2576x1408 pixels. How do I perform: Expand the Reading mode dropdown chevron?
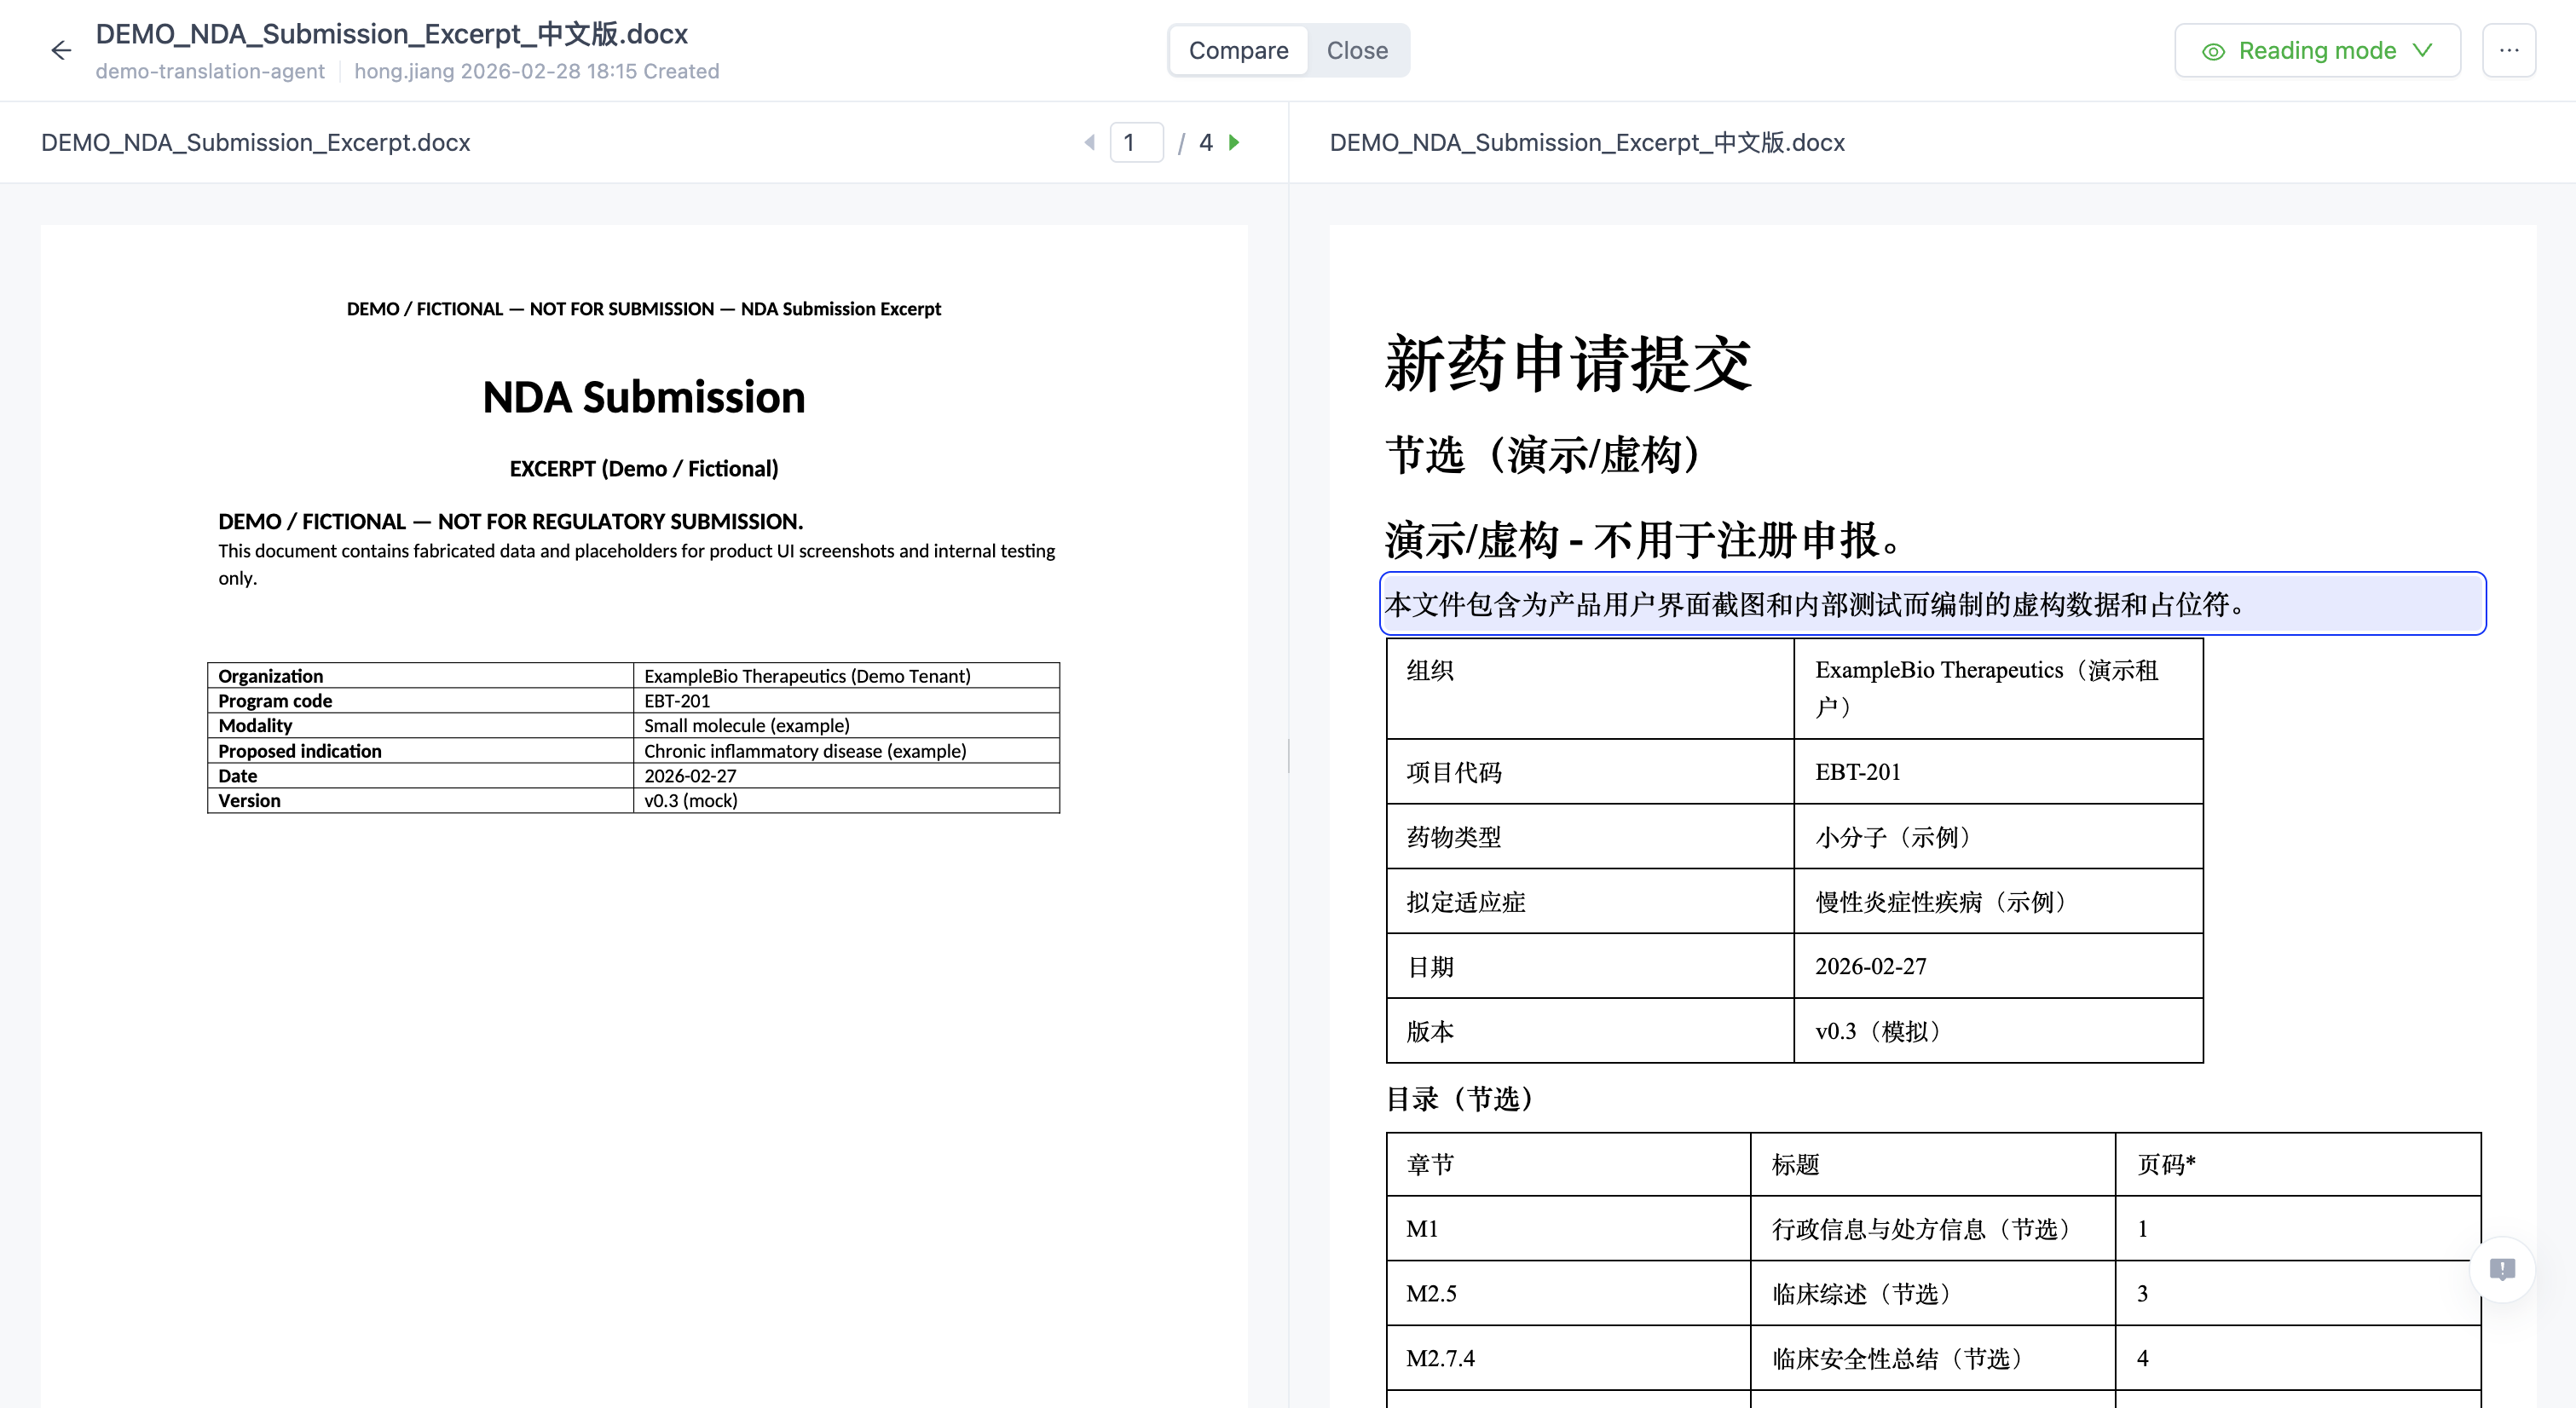pos(2422,50)
